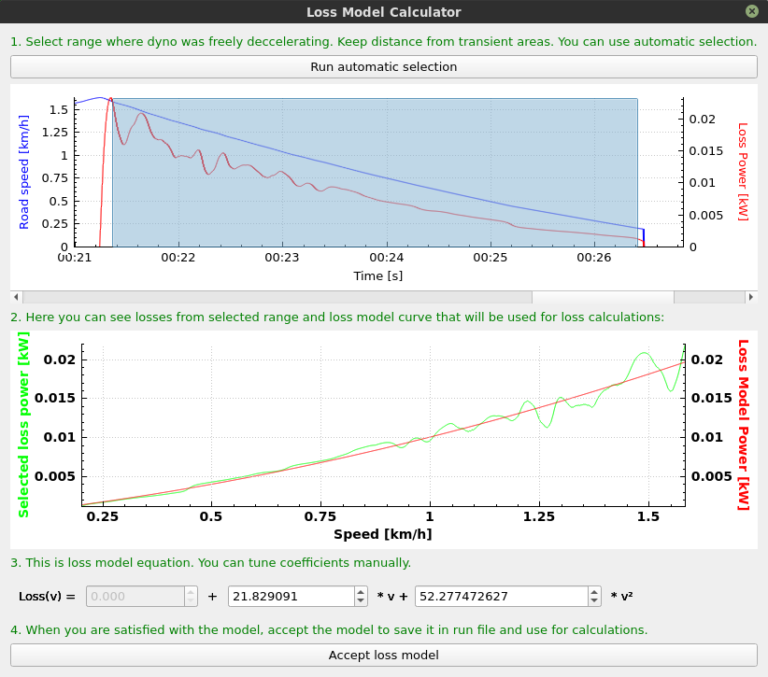Click right edge of the blue selection region
Image resolution: width=768 pixels, height=677 pixels.
tap(638, 170)
